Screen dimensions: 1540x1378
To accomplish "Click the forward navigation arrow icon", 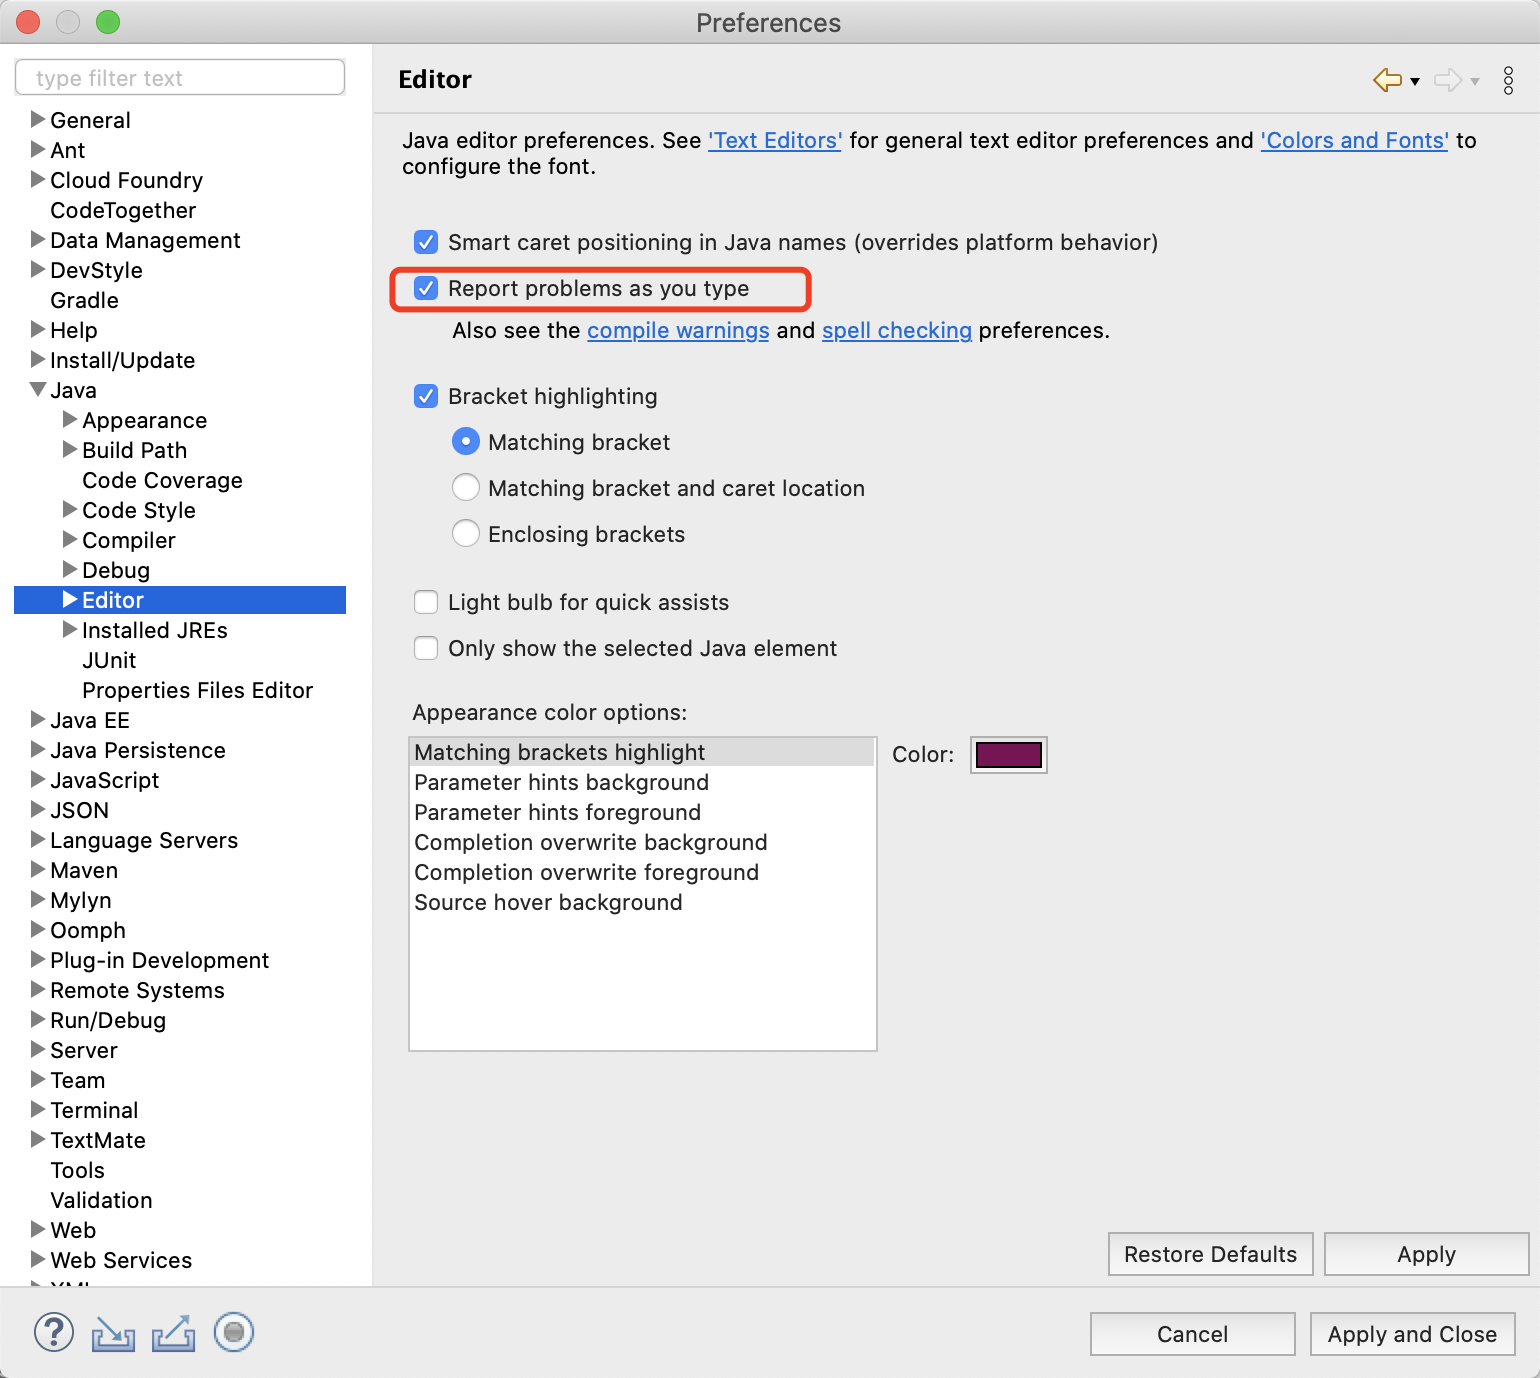I will (x=1447, y=80).
